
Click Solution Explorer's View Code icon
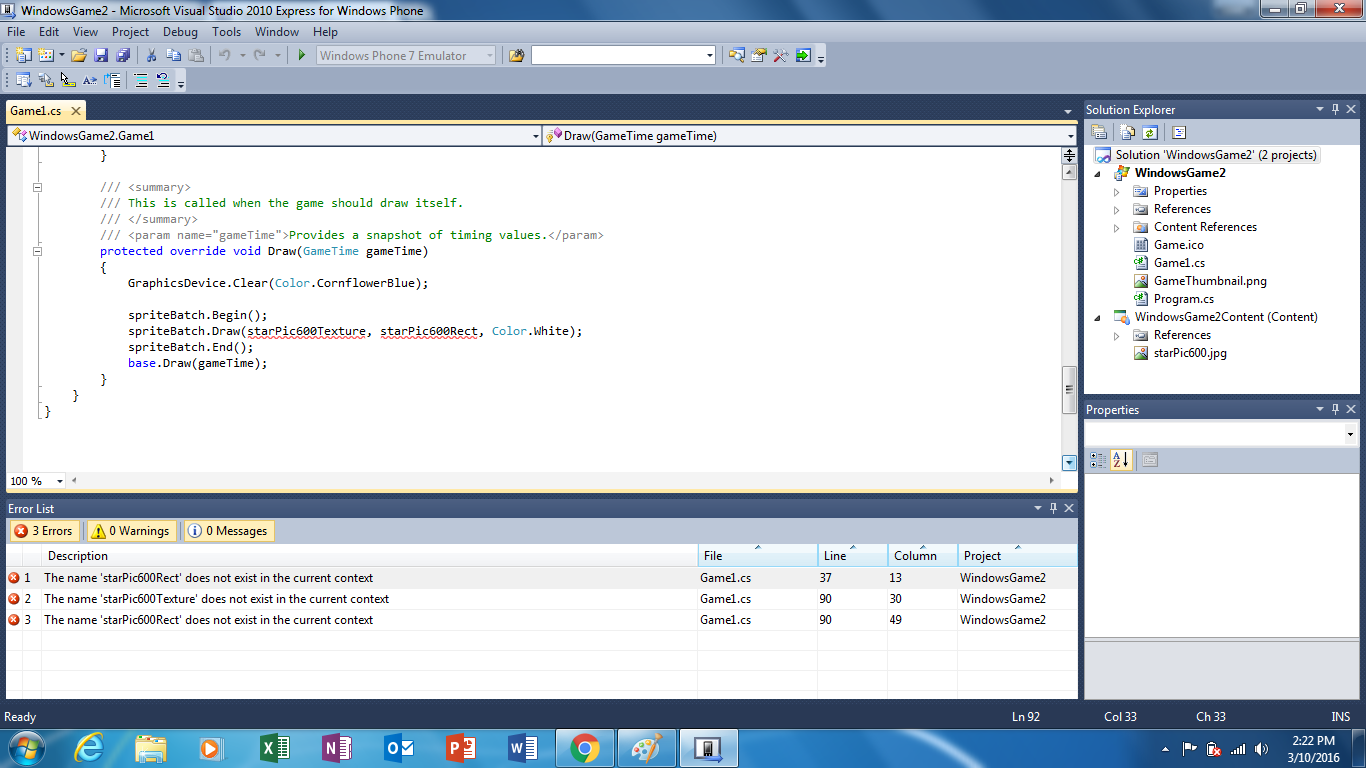(x=1179, y=132)
